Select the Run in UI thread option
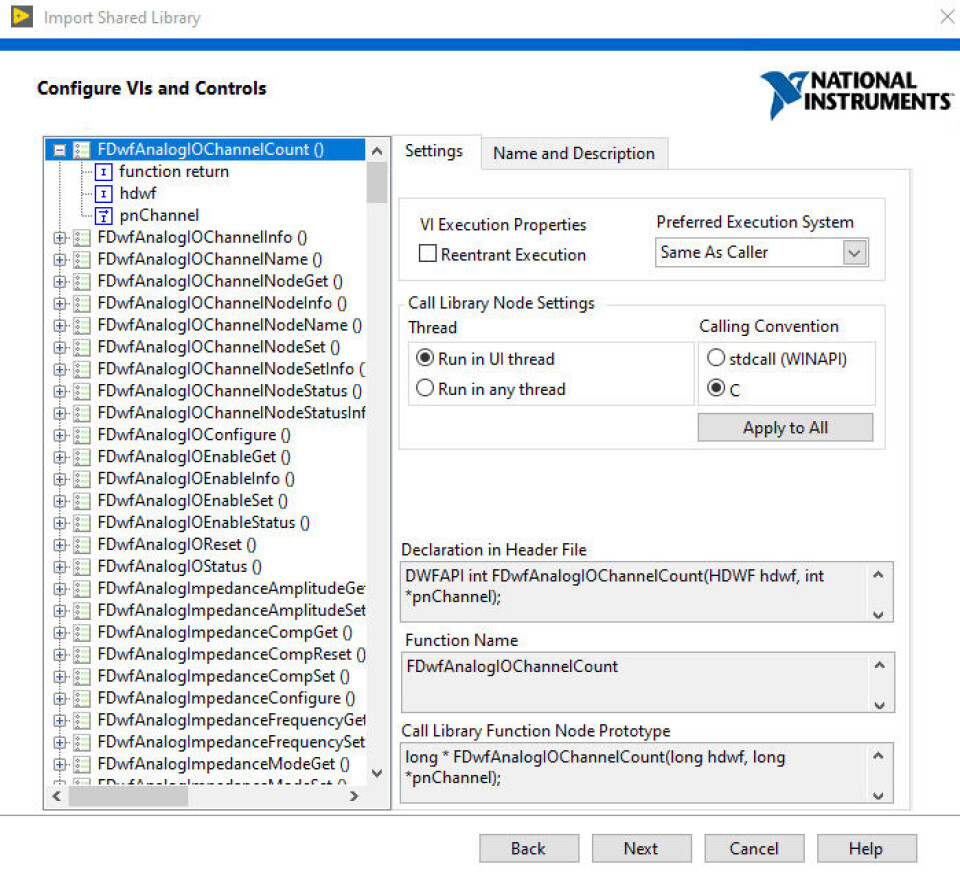 pyautogui.click(x=425, y=358)
